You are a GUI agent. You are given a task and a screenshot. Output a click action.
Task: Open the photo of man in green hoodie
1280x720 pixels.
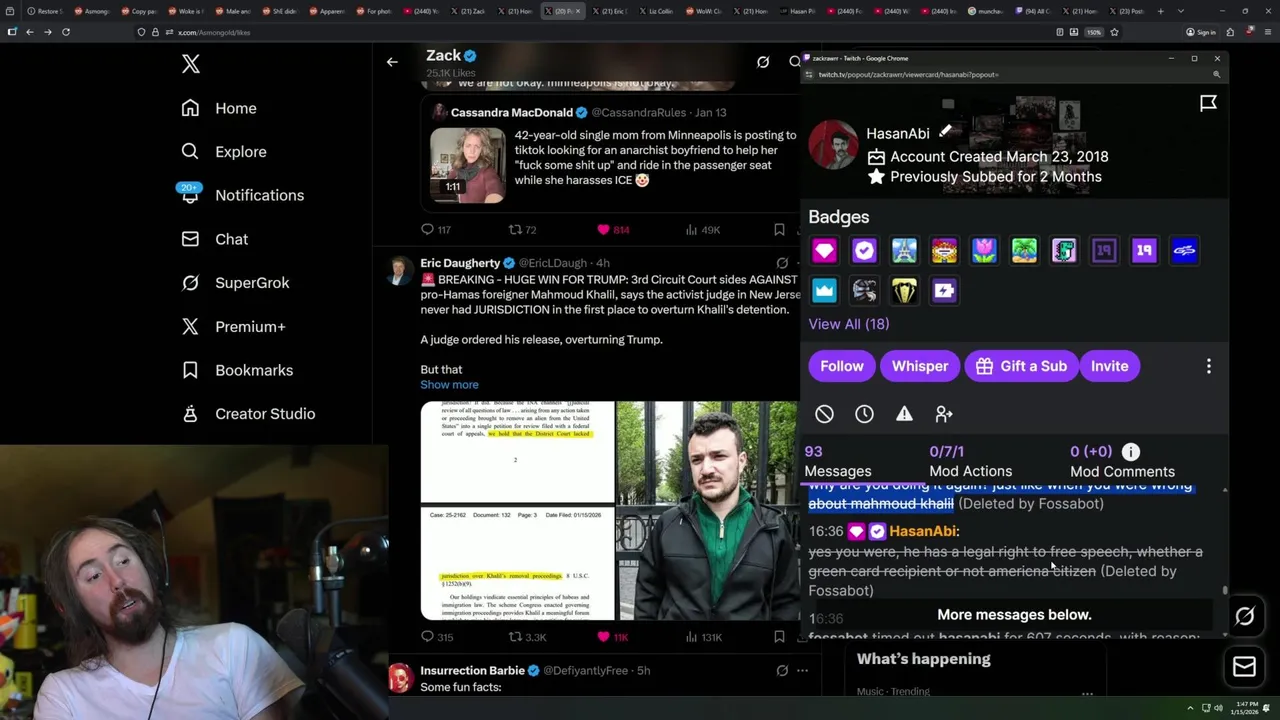pyautogui.click(x=706, y=511)
